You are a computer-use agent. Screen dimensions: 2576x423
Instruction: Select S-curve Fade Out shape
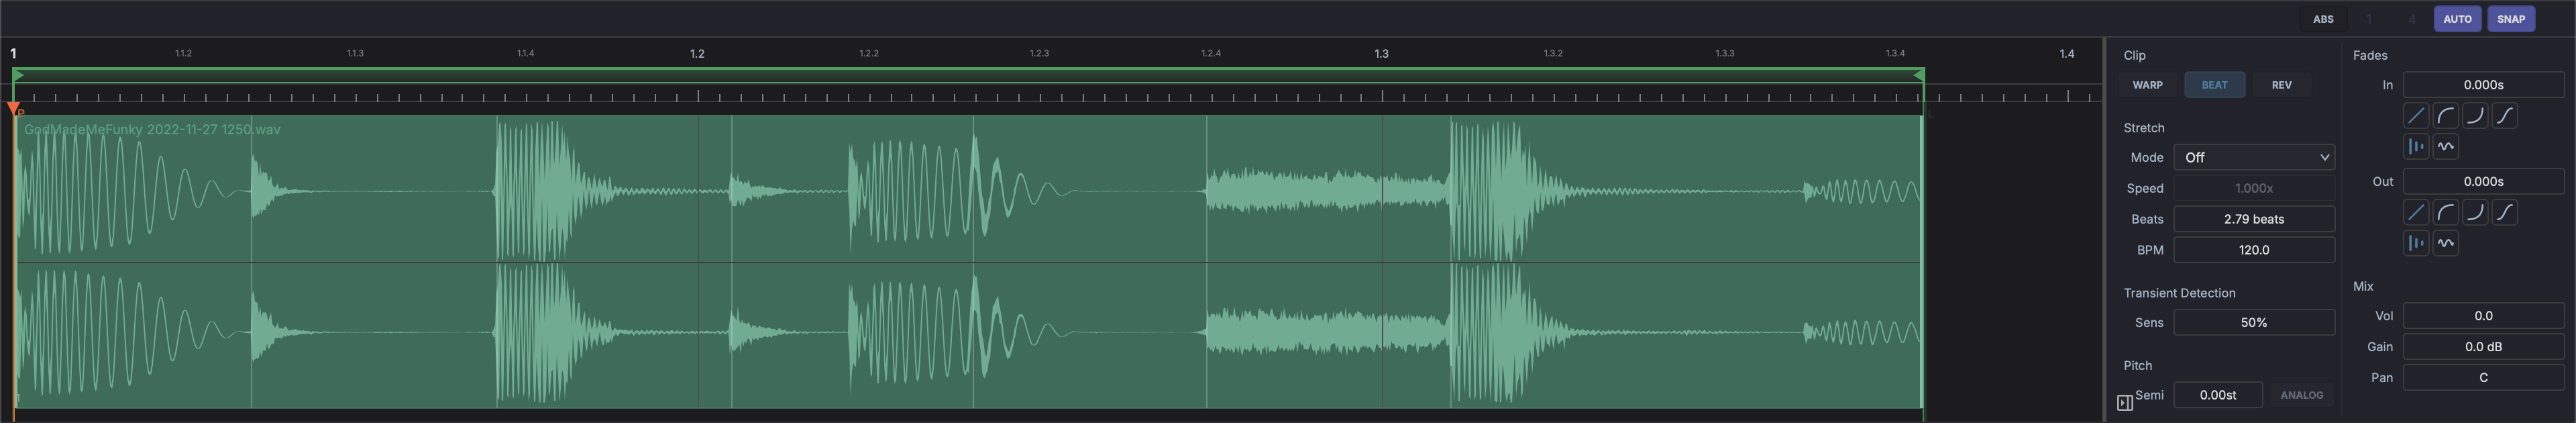tap(2505, 213)
